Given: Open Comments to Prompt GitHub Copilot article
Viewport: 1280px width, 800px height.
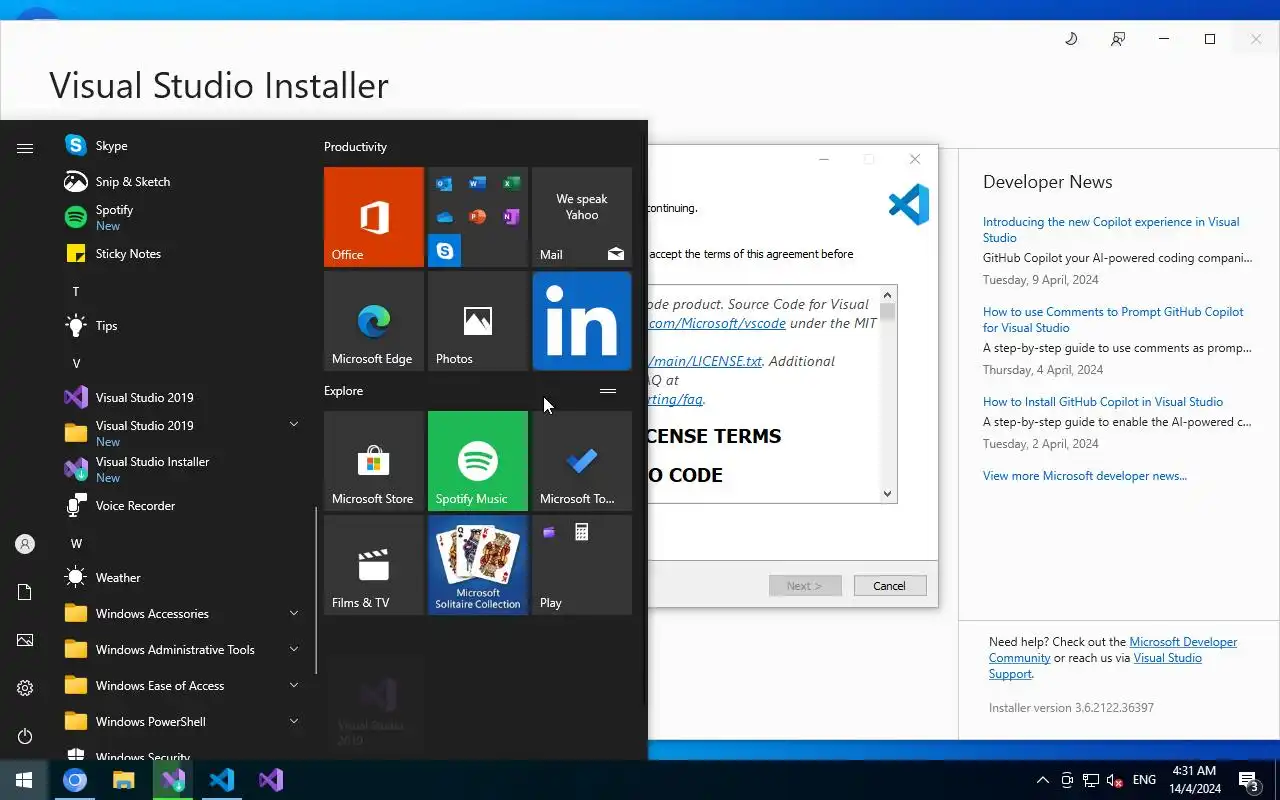Looking at the screenshot, I should point(1113,320).
